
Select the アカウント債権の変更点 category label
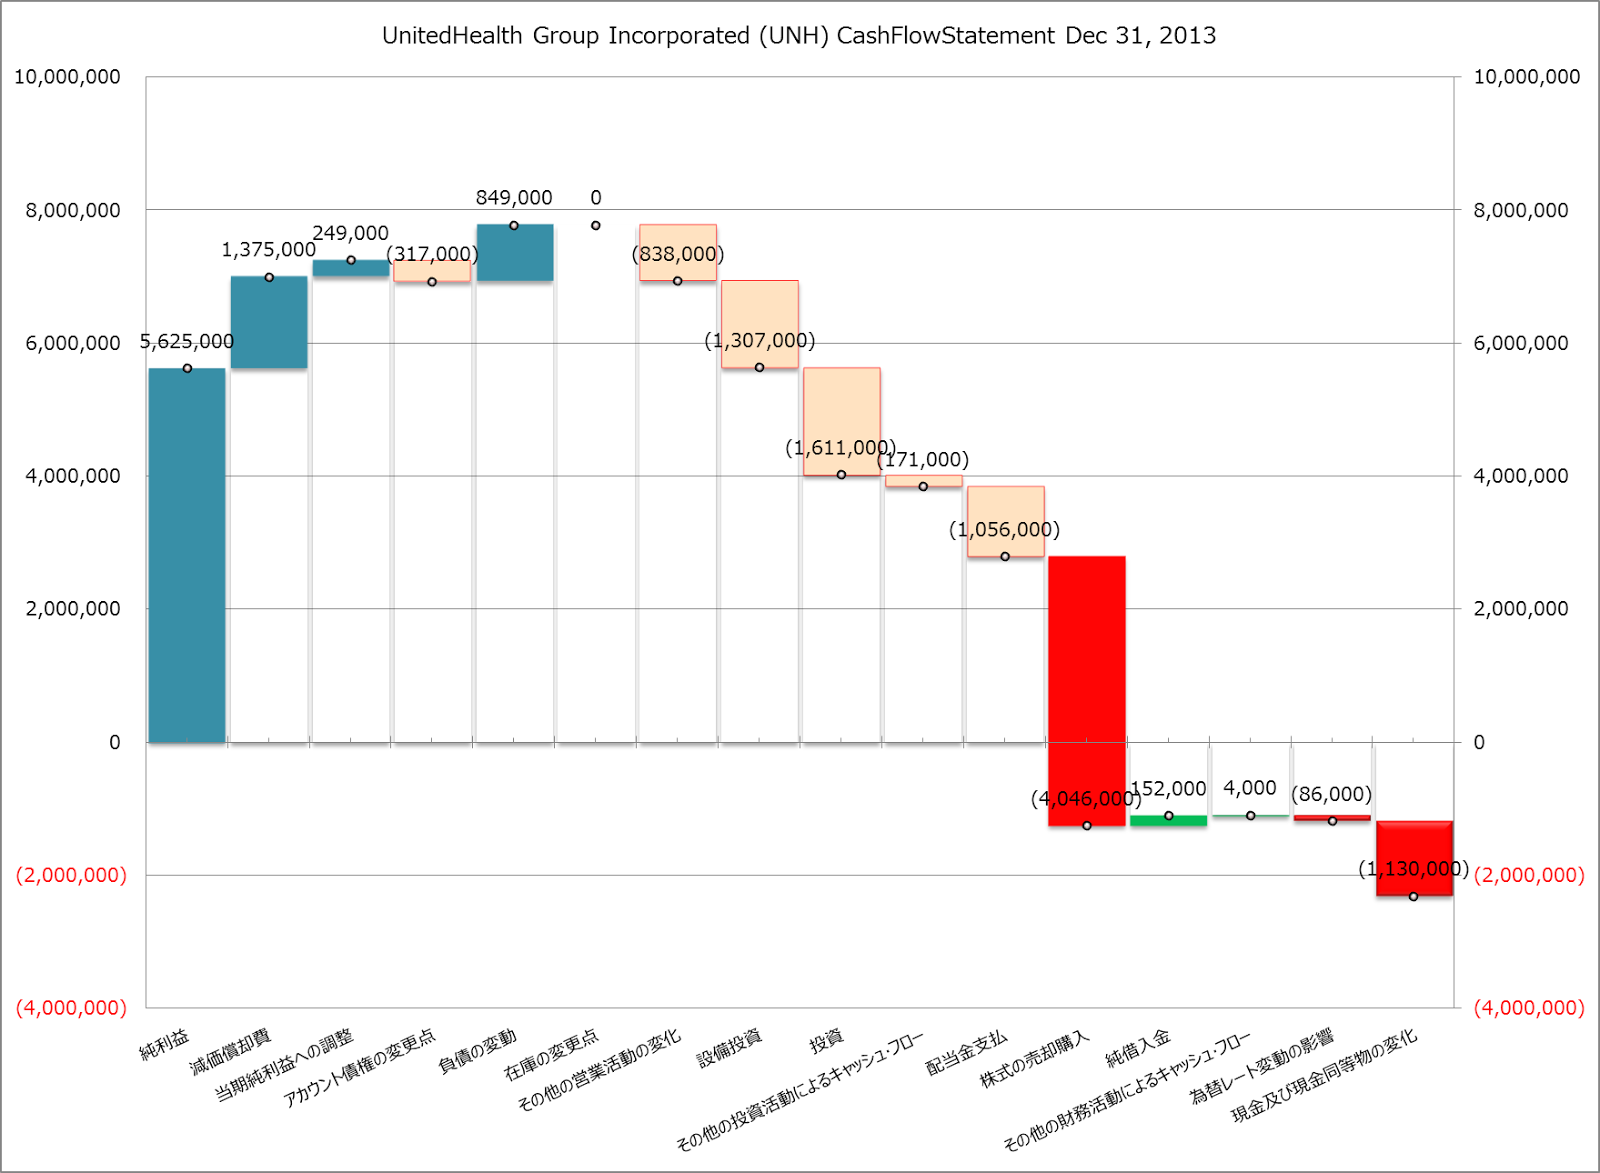point(359,1068)
